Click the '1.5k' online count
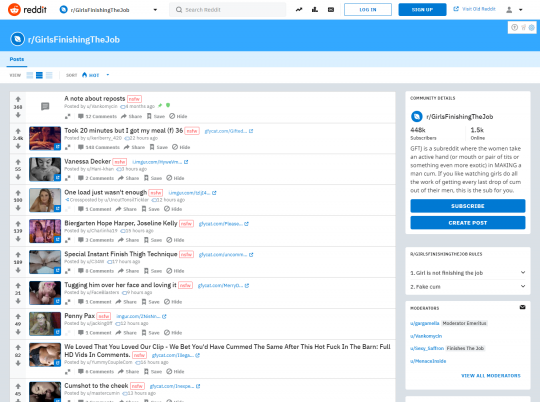Screen dimensions: 540x402 tap(477, 130)
